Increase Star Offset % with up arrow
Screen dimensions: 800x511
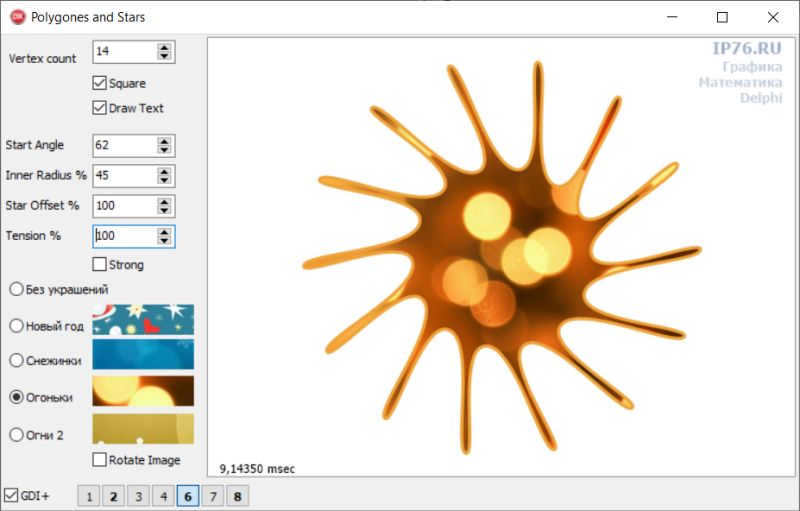tap(164, 201)
